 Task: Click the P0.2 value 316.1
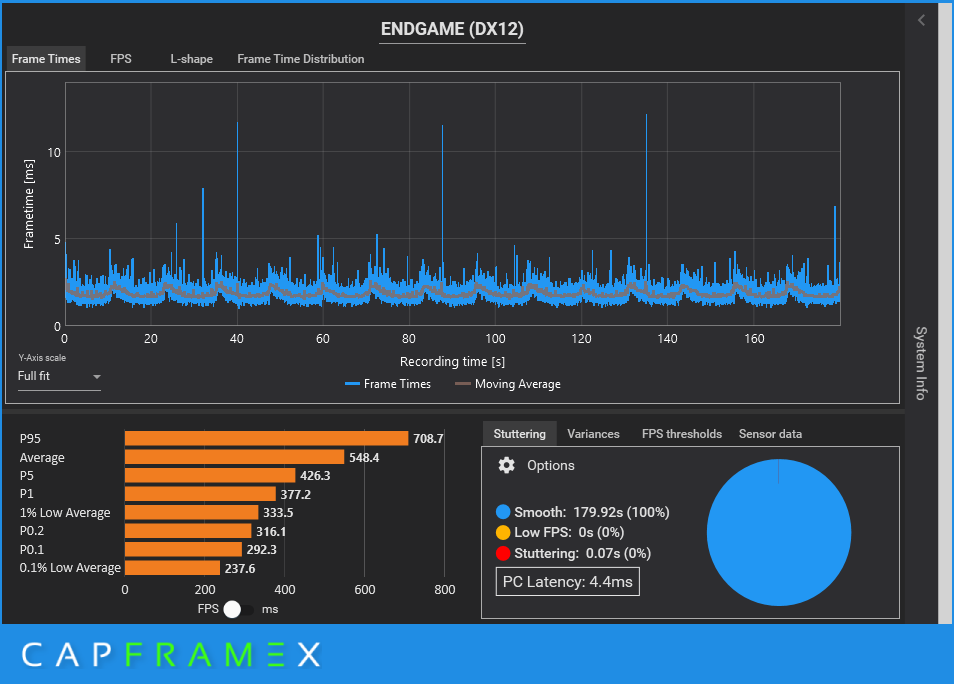click(x=271, y=531)
